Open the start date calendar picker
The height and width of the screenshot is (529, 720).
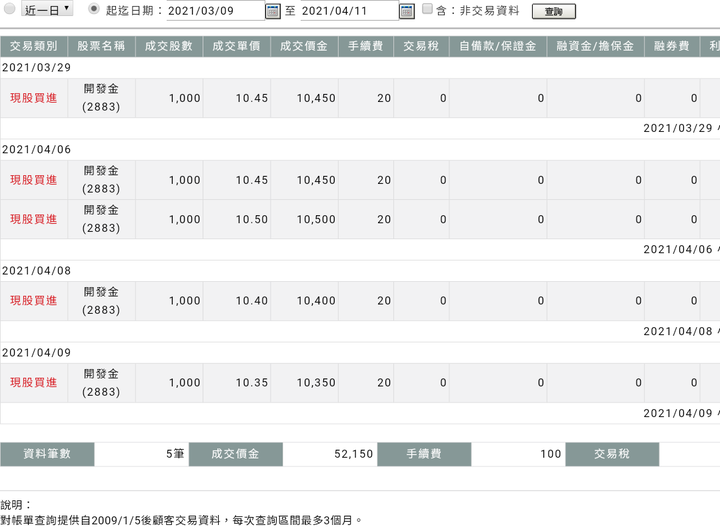273,11
